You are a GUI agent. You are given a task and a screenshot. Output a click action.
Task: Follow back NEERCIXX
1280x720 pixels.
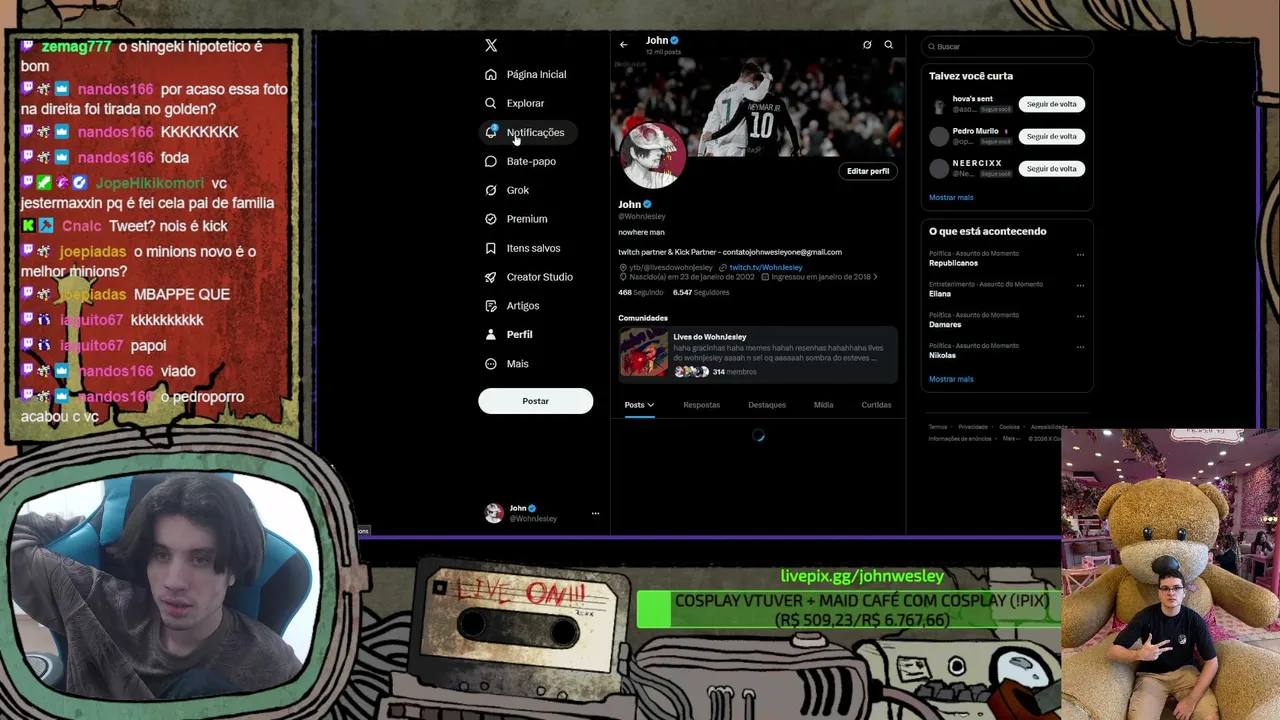tap(1051, 169)
